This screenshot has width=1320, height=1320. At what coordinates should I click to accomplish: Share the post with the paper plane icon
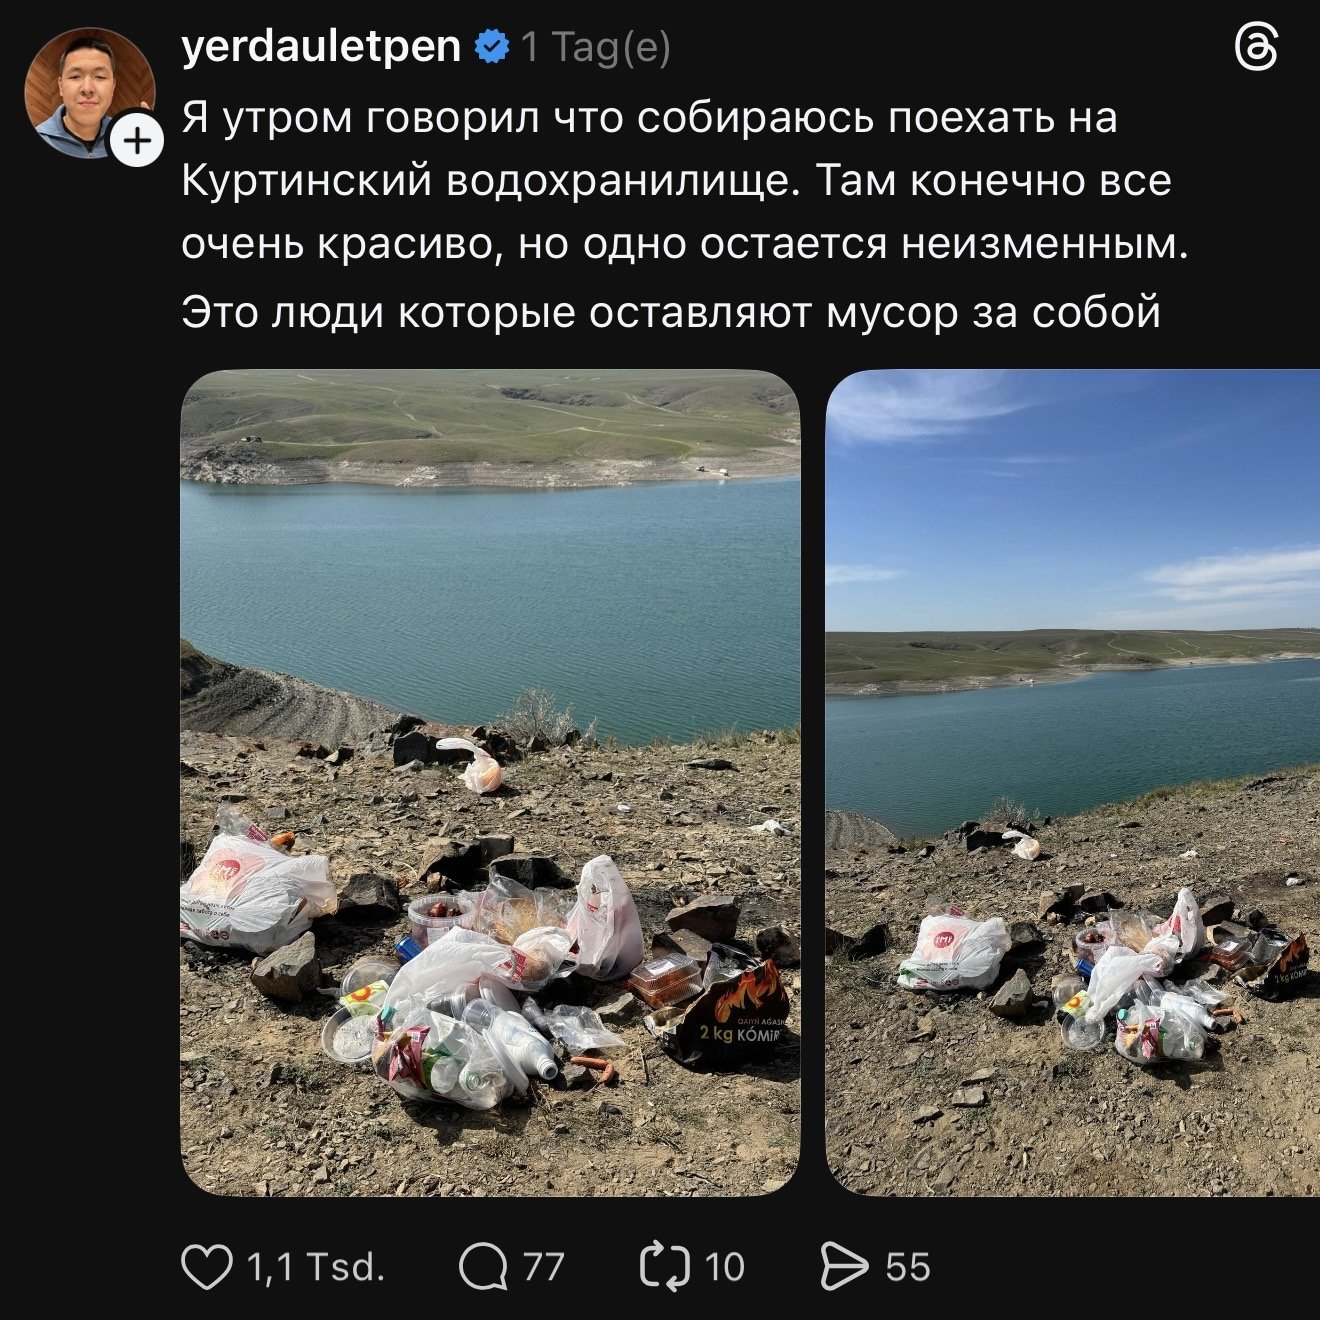[x=844, y=1266]
